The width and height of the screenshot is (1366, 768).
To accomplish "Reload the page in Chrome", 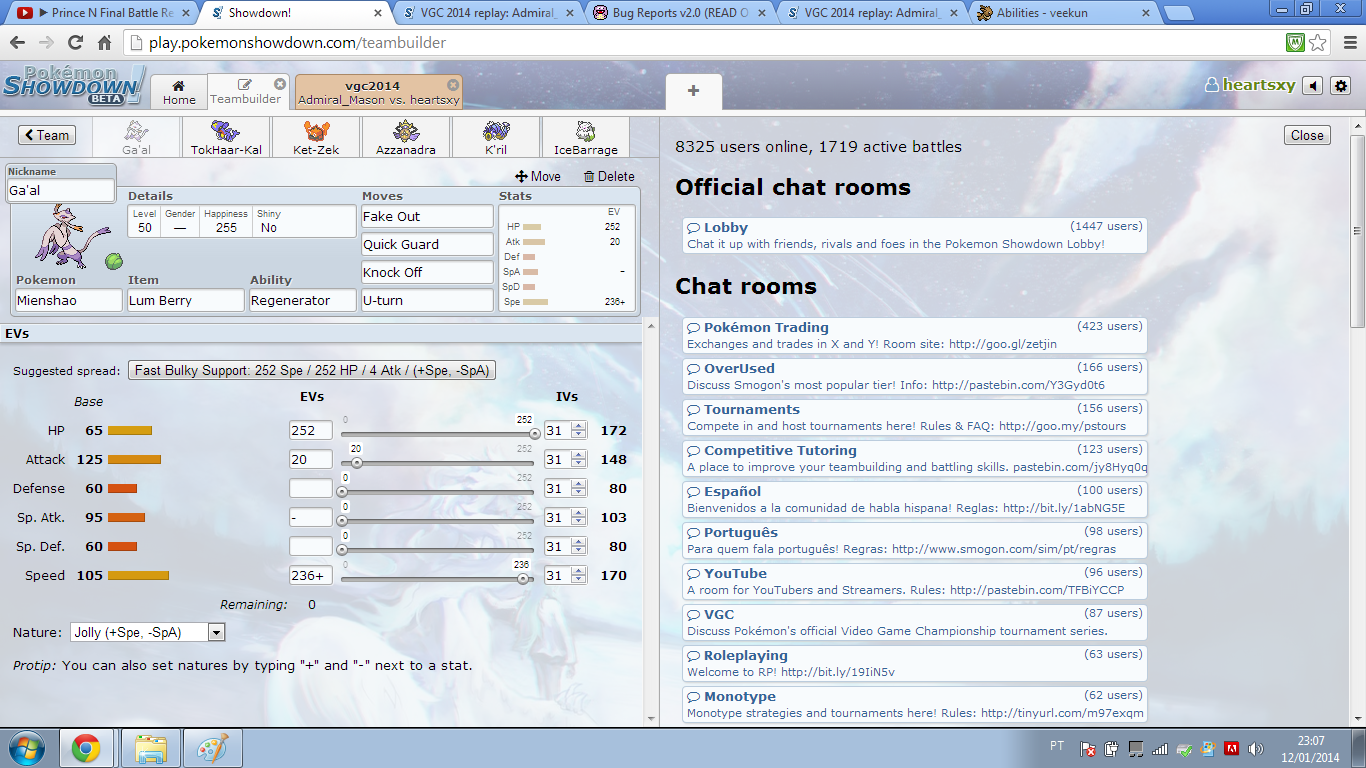I will [75, 43].
